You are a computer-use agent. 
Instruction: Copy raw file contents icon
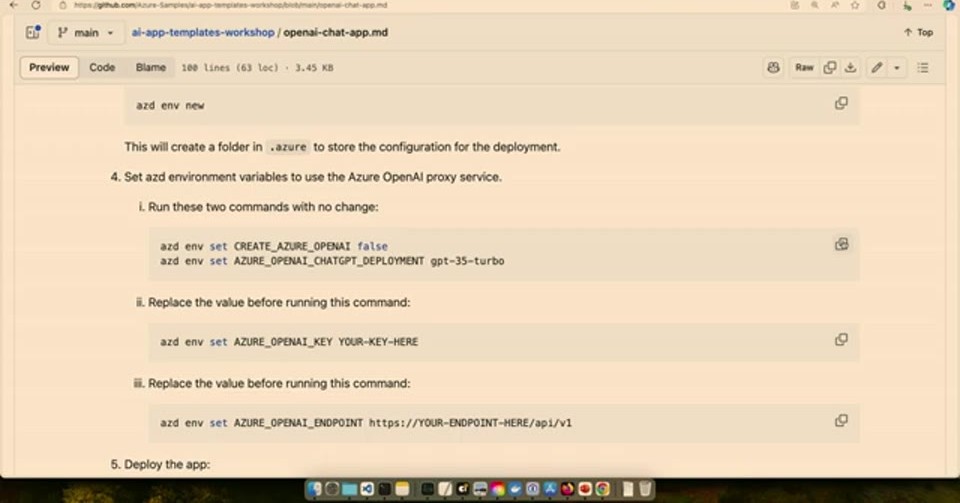pos(830,67)
